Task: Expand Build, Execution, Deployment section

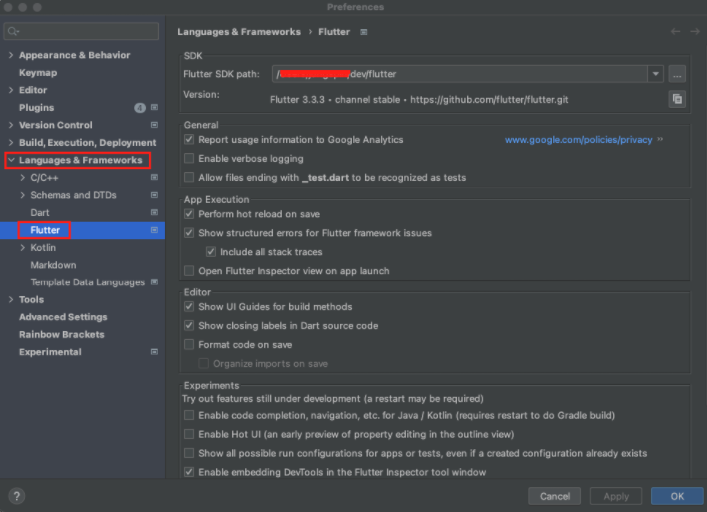Action: point(11,142)
